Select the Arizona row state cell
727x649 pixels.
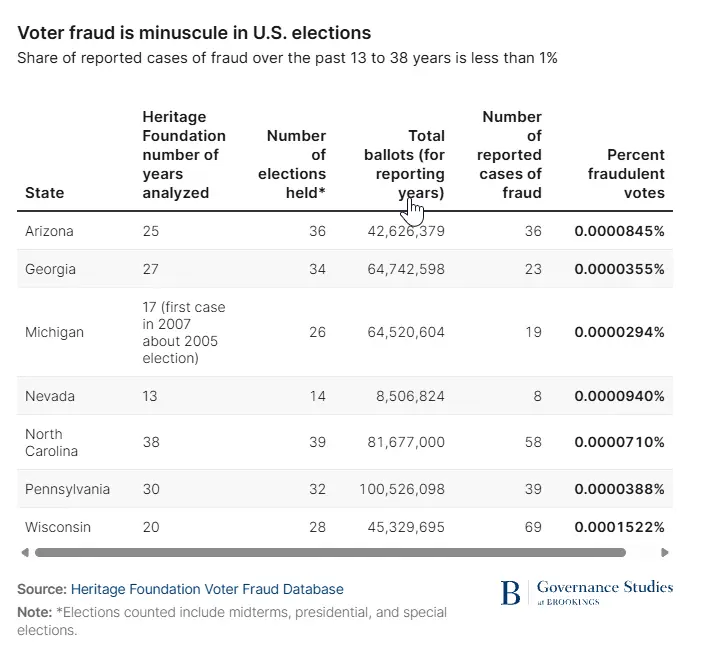click(49, 231)
